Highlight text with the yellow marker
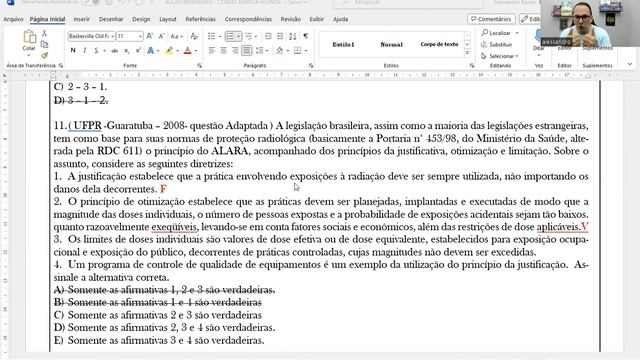Screen dimensions: 640x360 click(x=169, y=51)
